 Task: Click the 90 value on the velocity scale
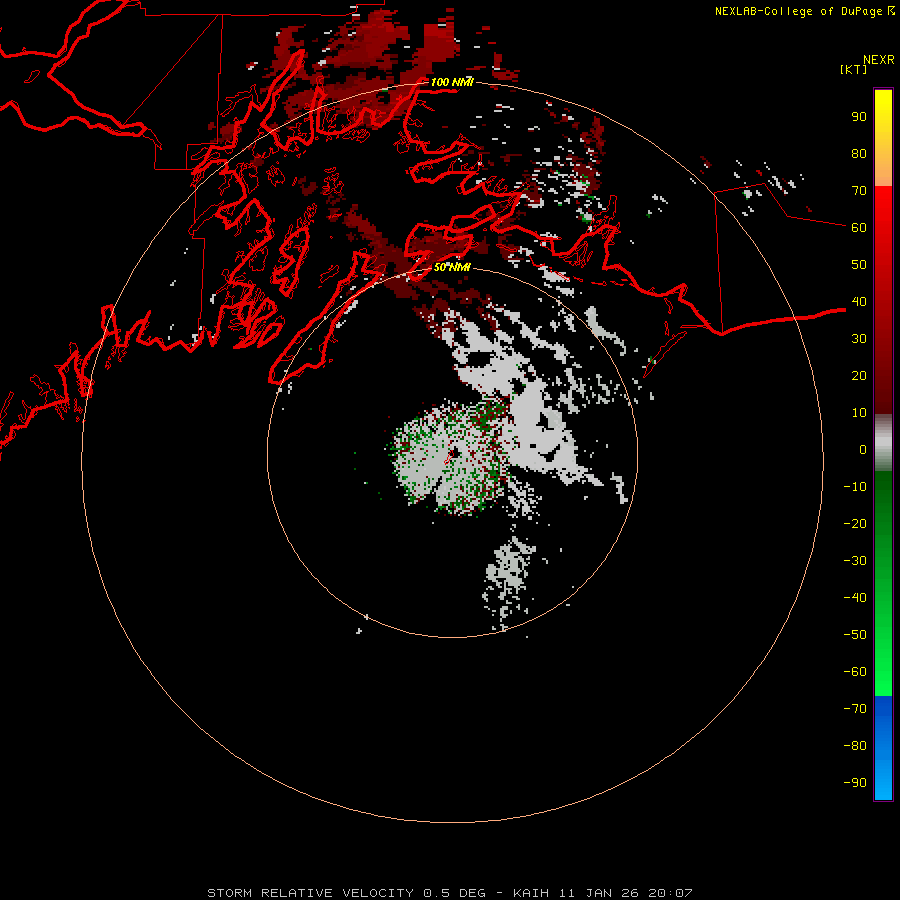tap(859, 117)
